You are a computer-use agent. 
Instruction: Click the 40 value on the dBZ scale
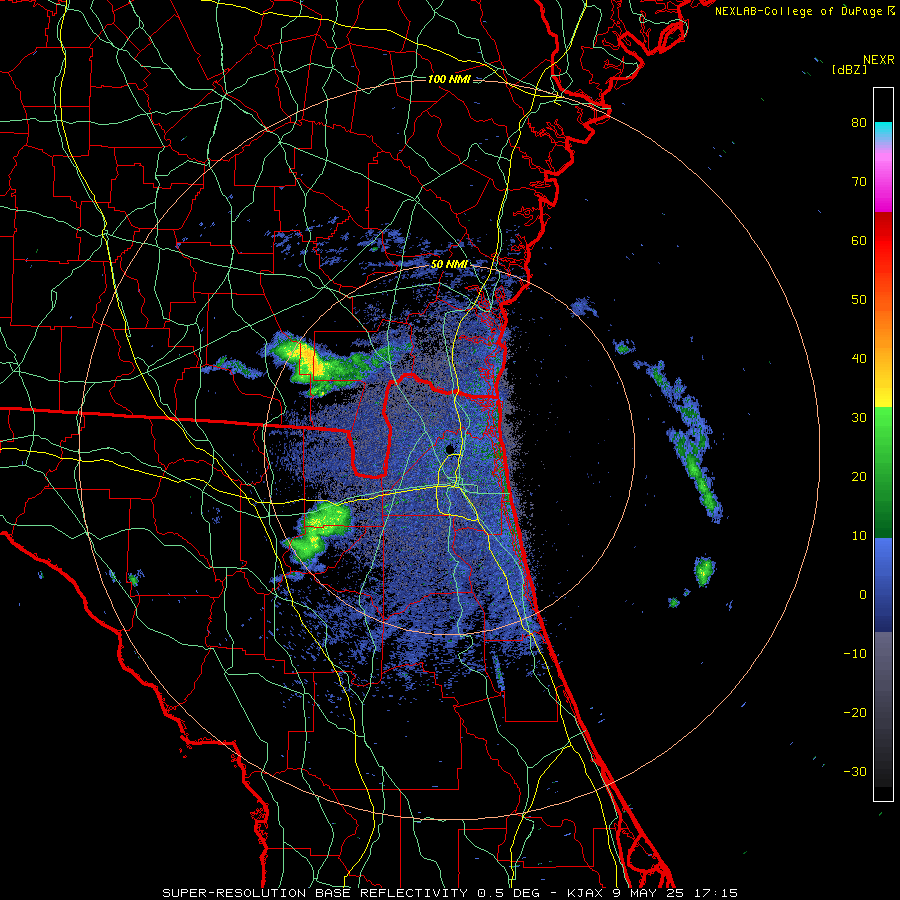(859, 359)
